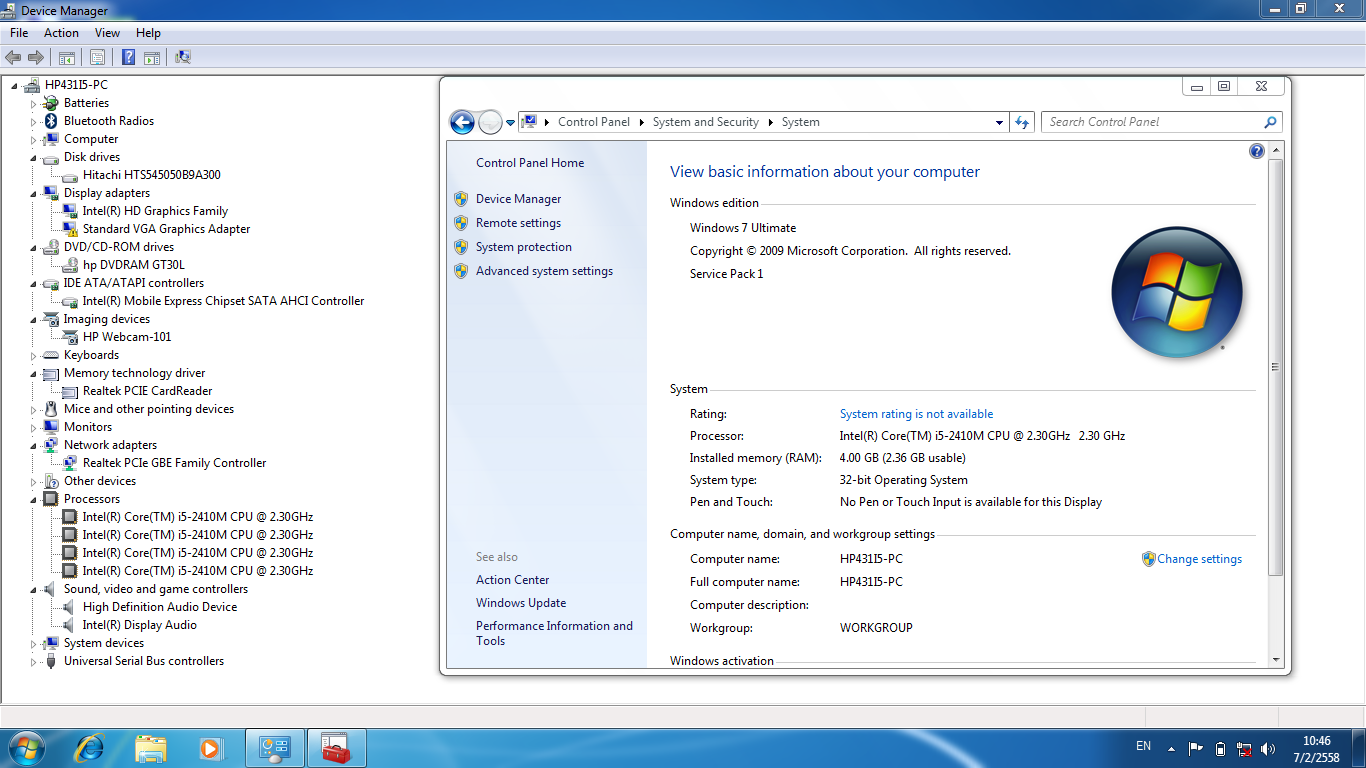1366x768 pixels.
Task: Click the Back arrow in Device Manager toolbar
Action: coord(13,58)
